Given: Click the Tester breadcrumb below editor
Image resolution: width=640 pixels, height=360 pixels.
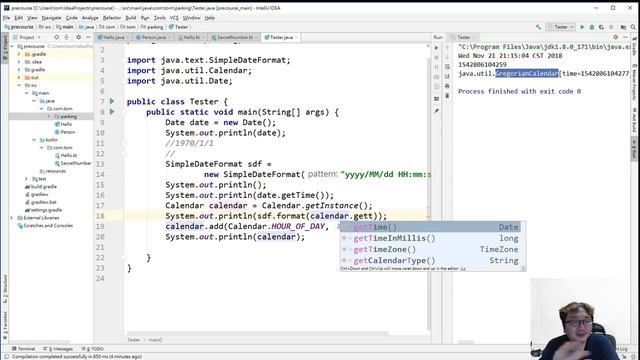Looking at the screenshot, I should coord(133,340).
